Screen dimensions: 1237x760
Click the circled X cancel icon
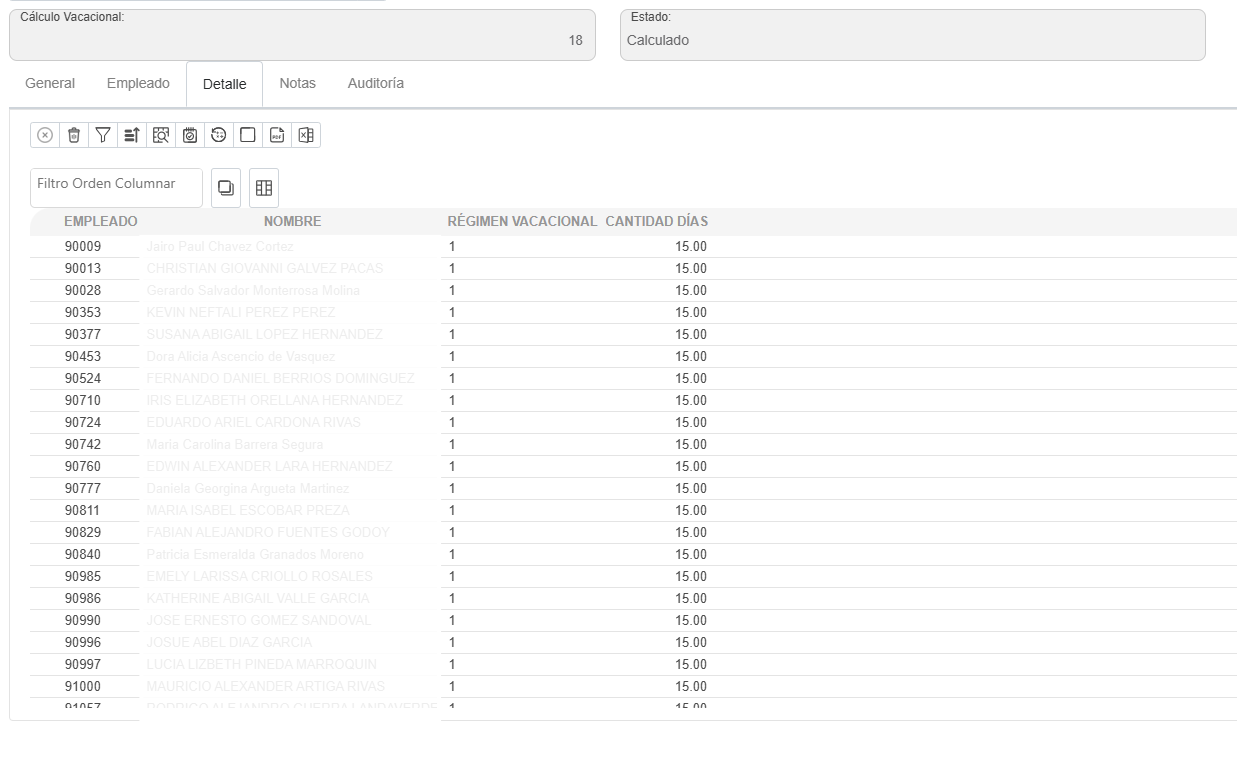click(x=44, y=135)
